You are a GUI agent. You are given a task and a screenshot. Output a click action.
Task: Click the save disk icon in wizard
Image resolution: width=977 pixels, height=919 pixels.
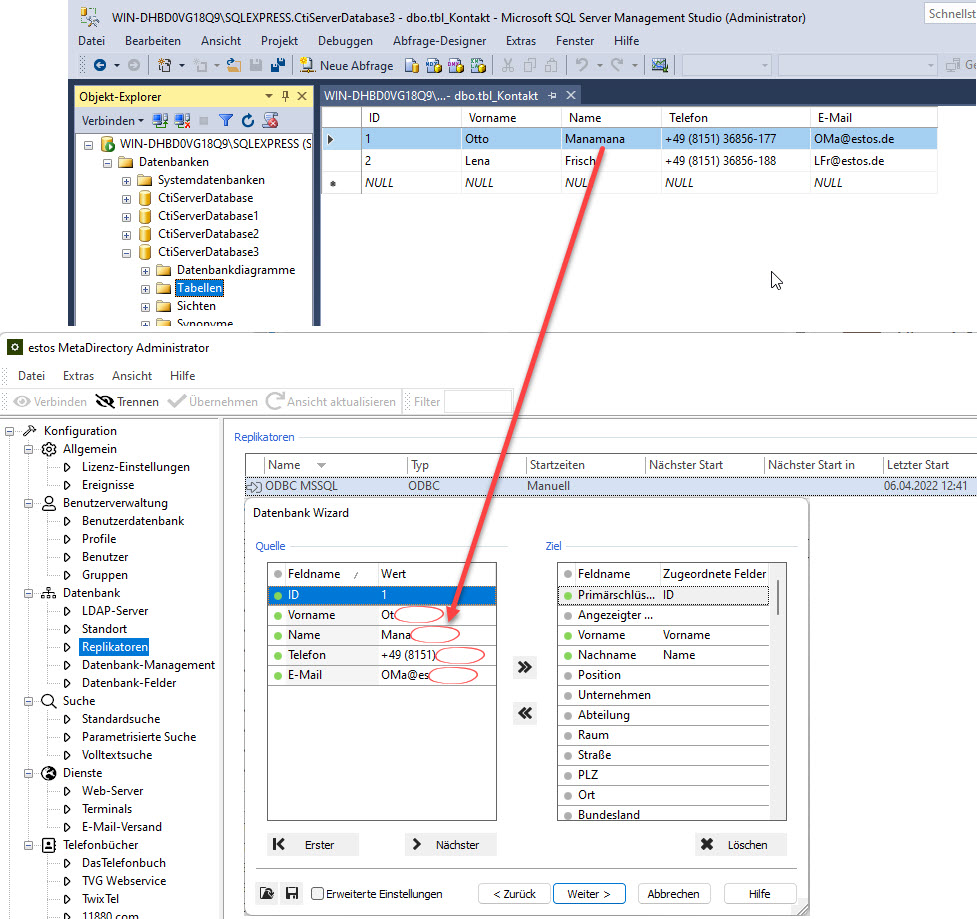click(x=292, y=893)
